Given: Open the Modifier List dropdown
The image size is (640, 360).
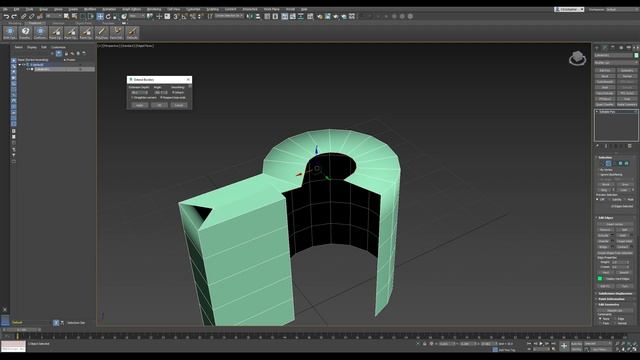Looking at the screenshot, I should coord(616,63).
